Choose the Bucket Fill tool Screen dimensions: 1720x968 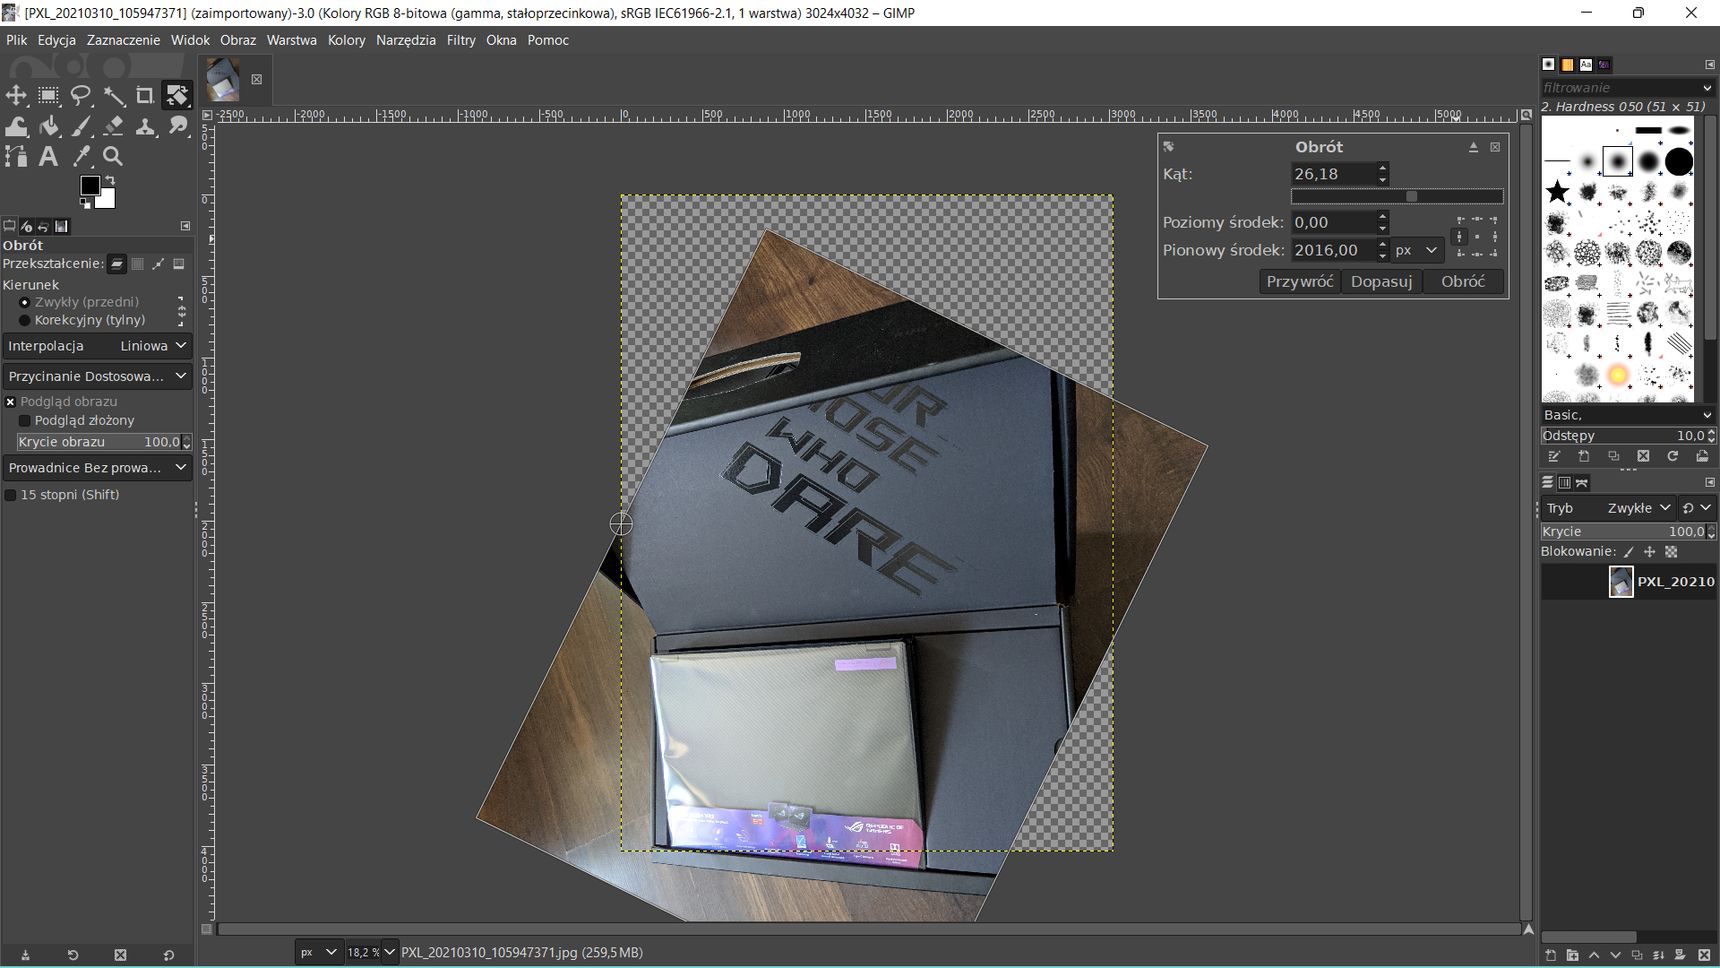coord(49,126)
